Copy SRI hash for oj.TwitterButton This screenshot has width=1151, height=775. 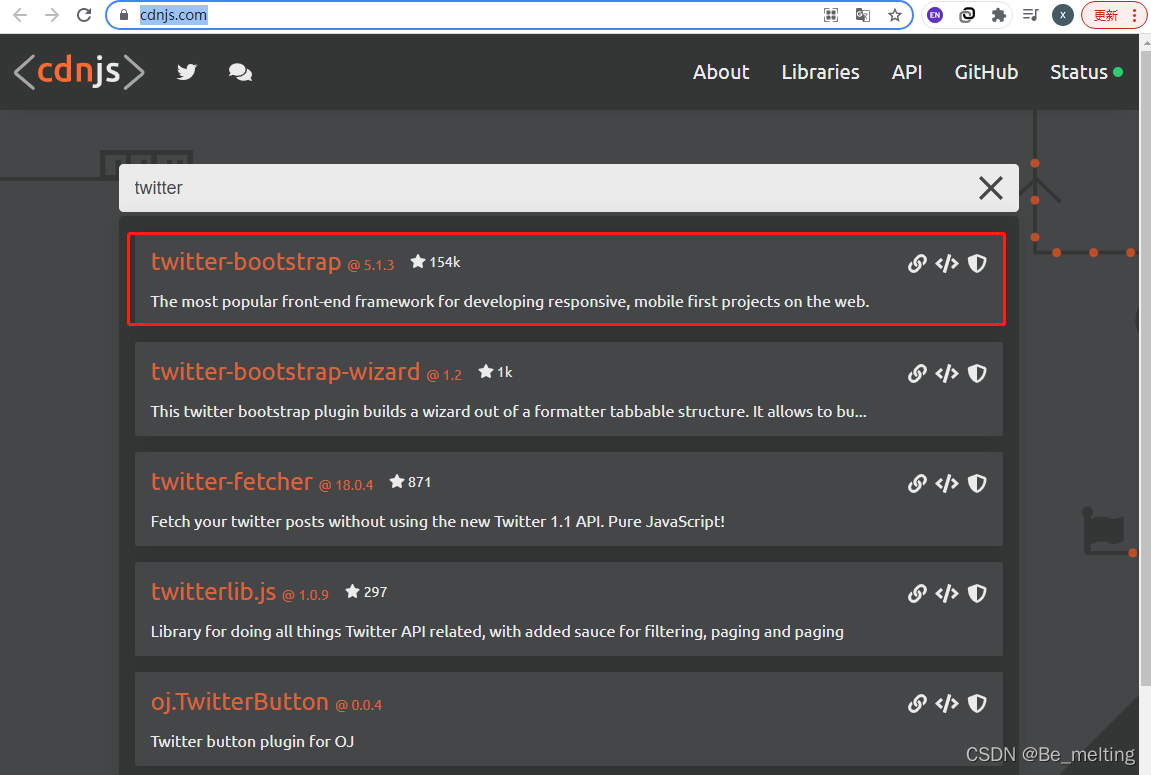coord(977,704)
